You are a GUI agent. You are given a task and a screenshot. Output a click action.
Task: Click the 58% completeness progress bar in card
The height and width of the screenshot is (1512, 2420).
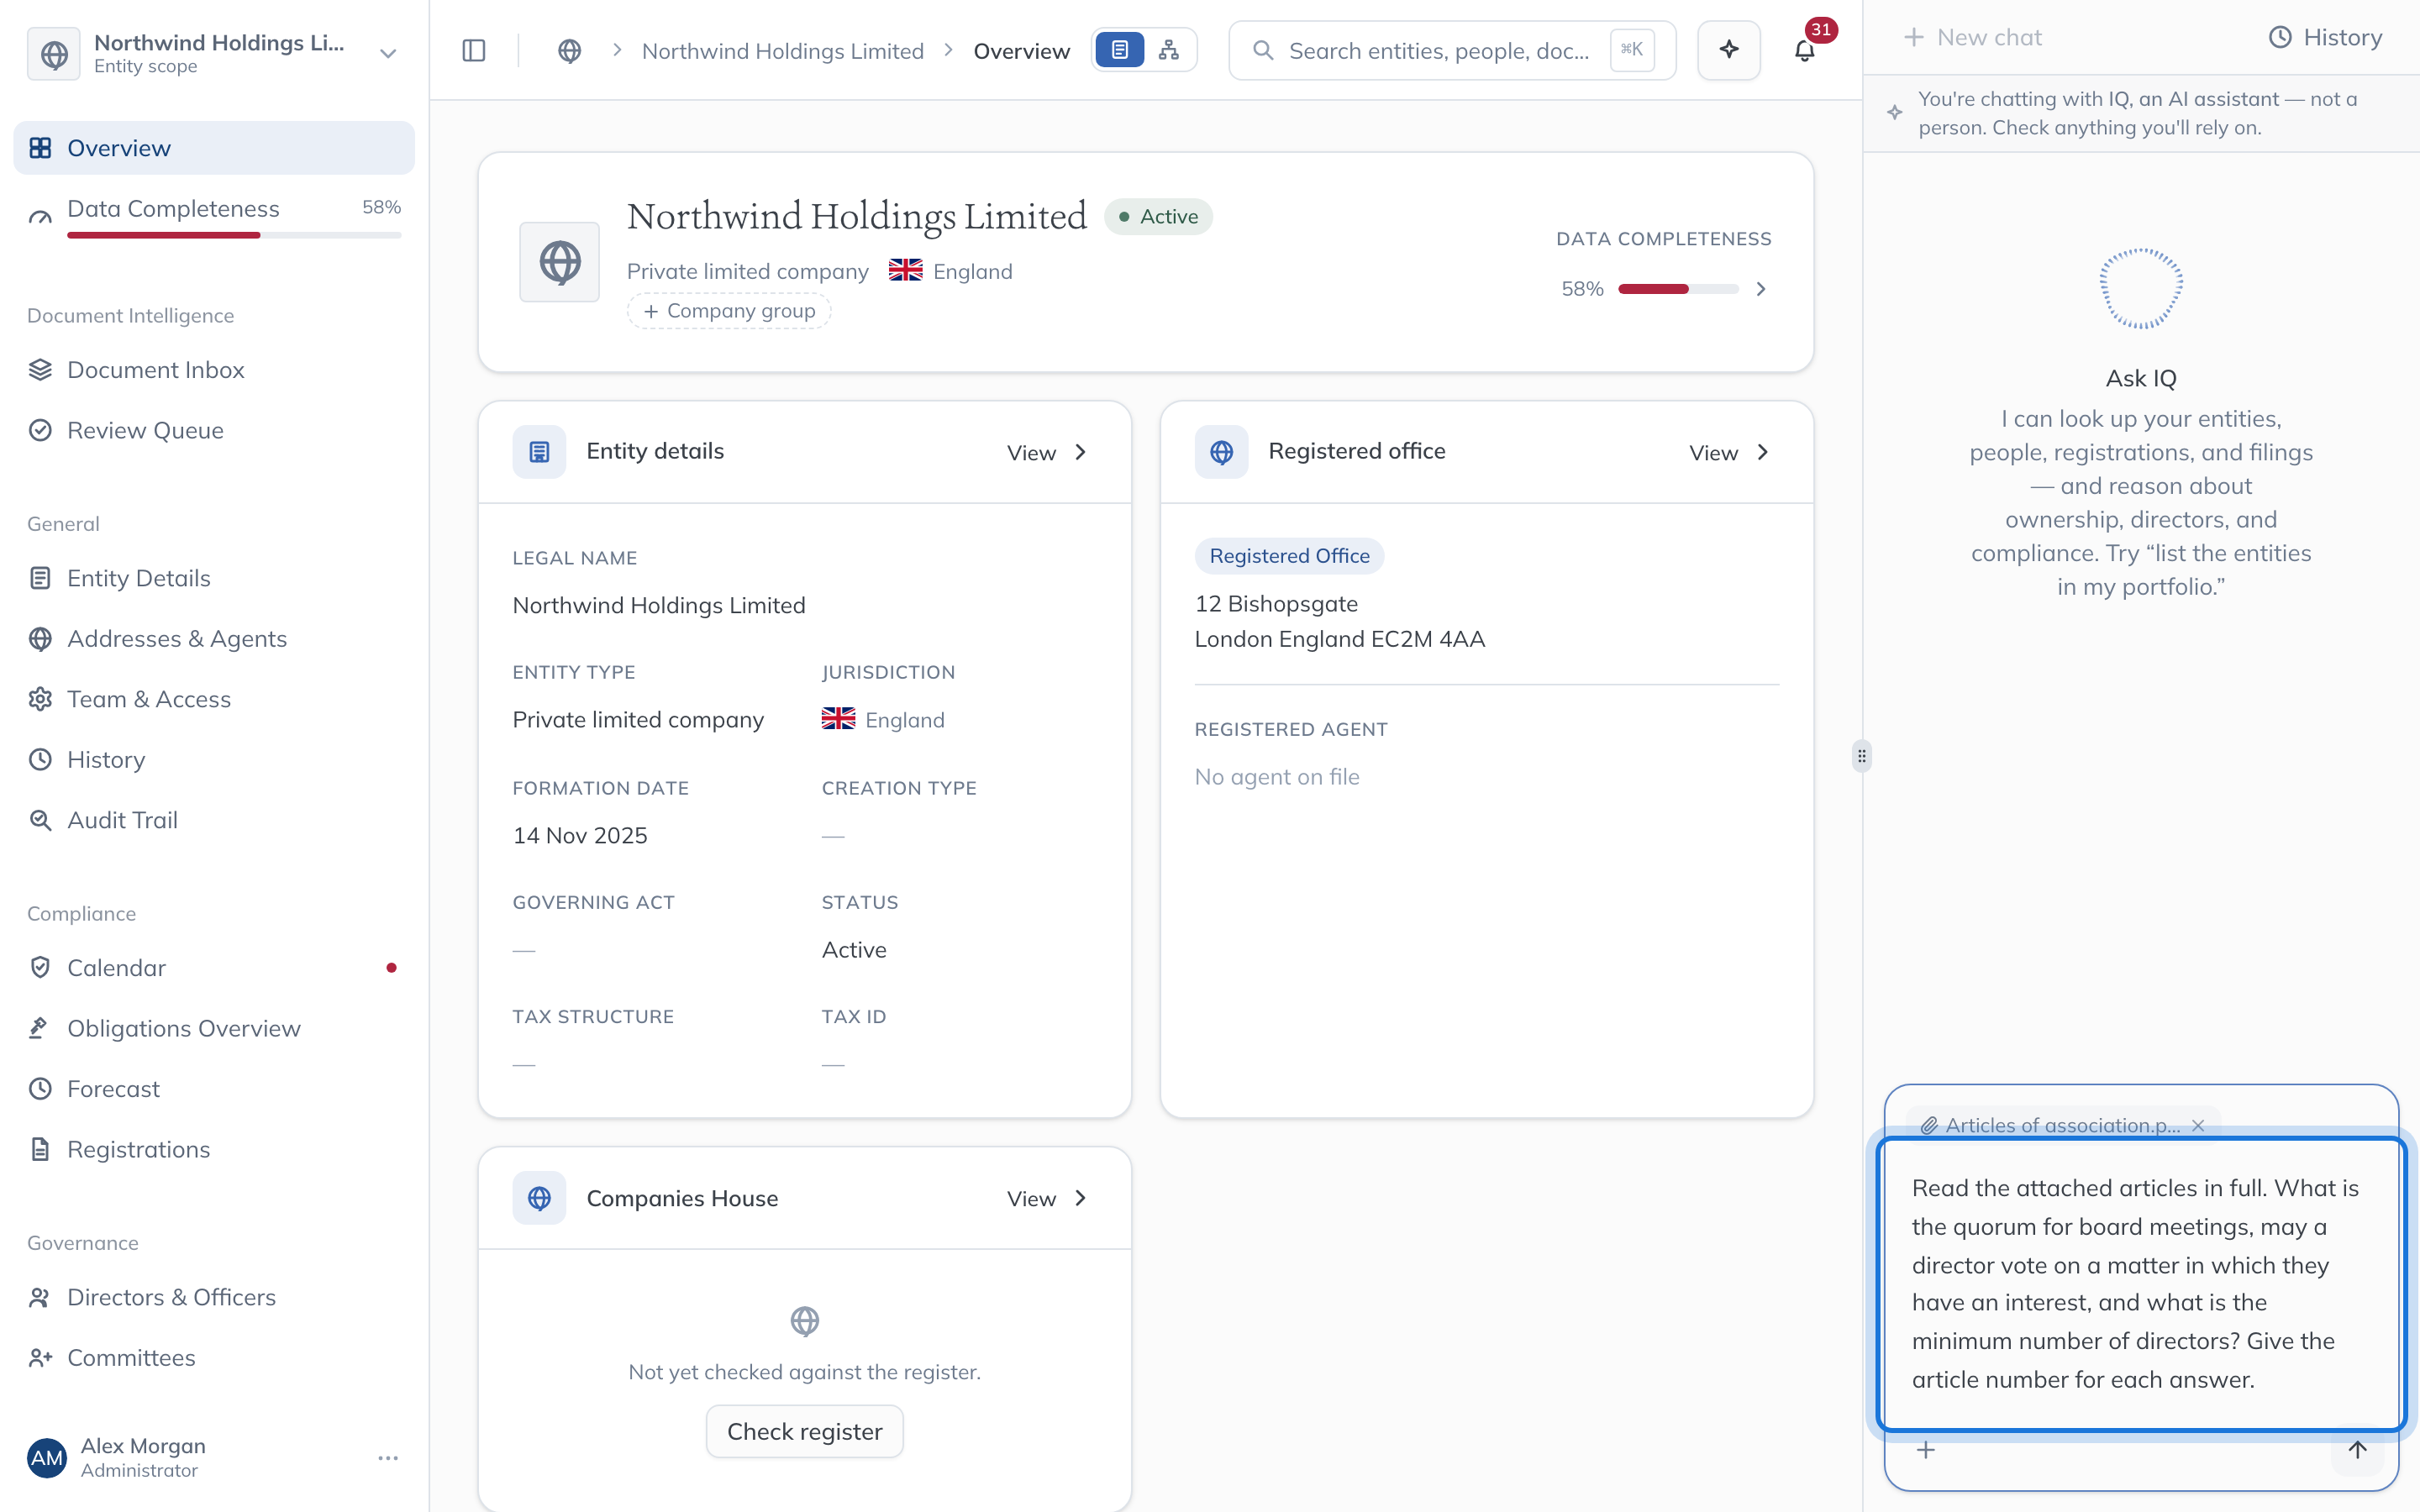(x=1678, y=289)
